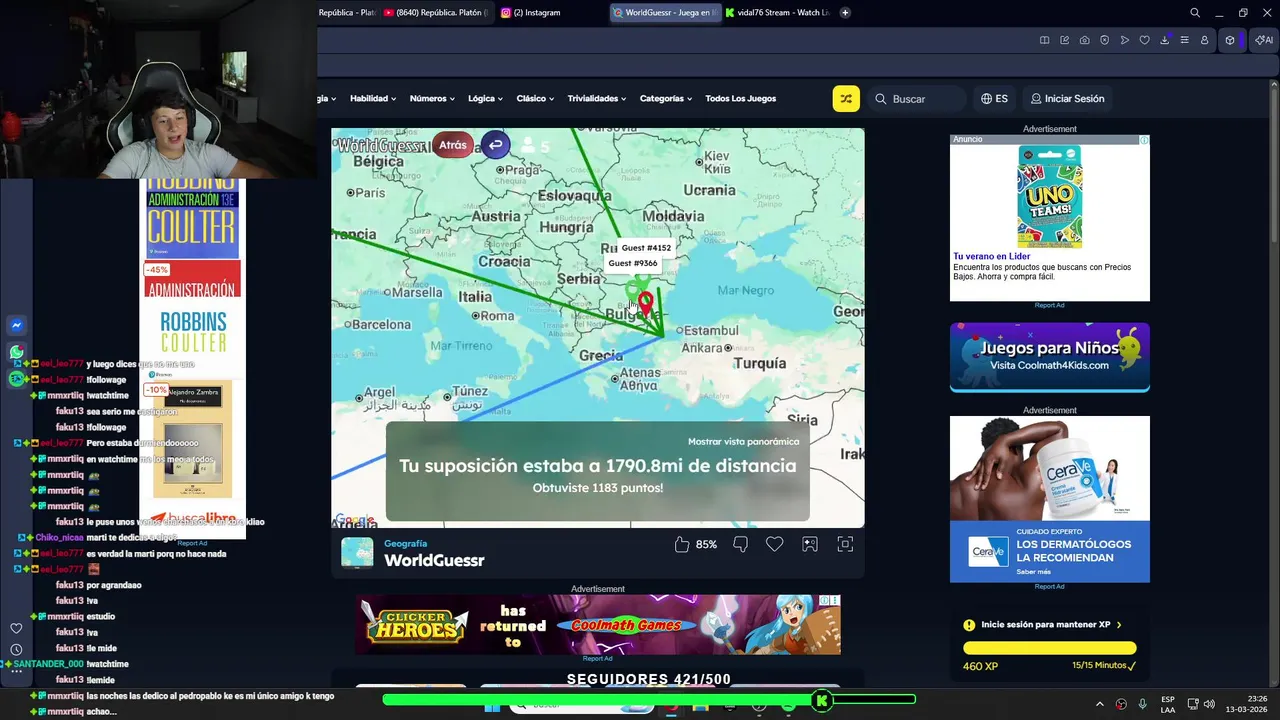Screen dimensions: 1280x720
Task: Click the yellow random game shuffle button
Action: pos(846,99)
